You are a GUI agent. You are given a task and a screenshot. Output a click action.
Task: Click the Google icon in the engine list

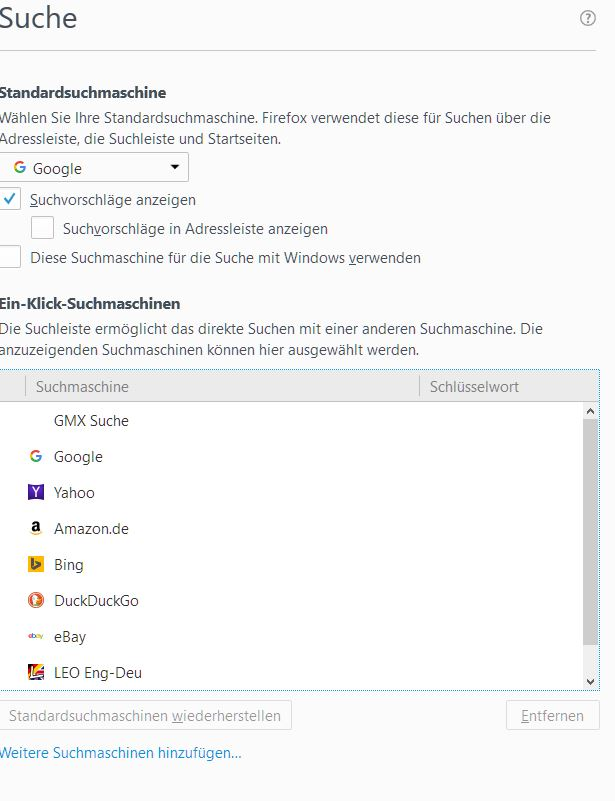pyautogui.click(x=36, y=456)
